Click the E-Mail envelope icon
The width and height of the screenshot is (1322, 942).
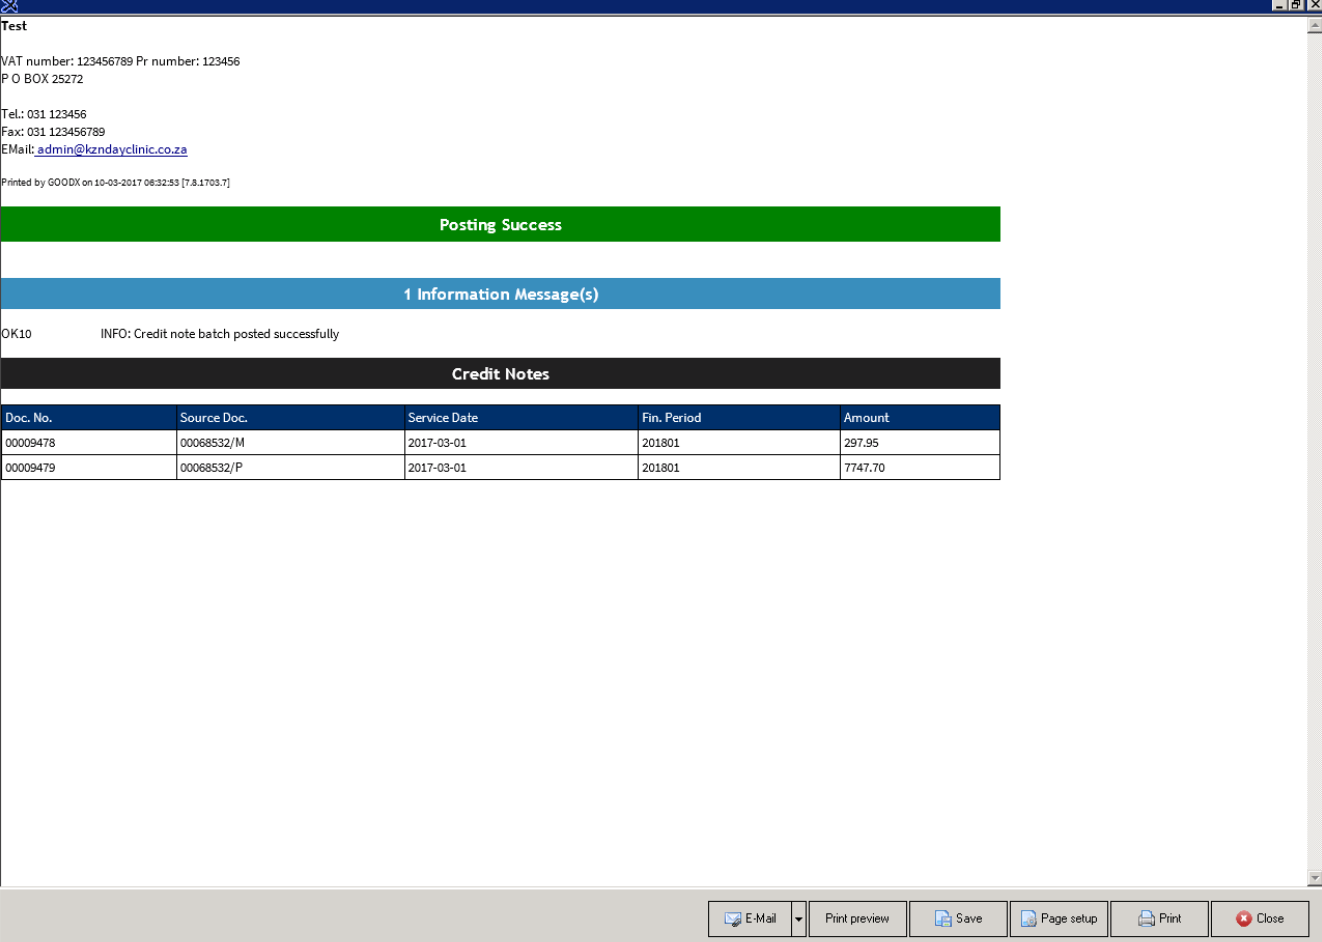(735, 918)
